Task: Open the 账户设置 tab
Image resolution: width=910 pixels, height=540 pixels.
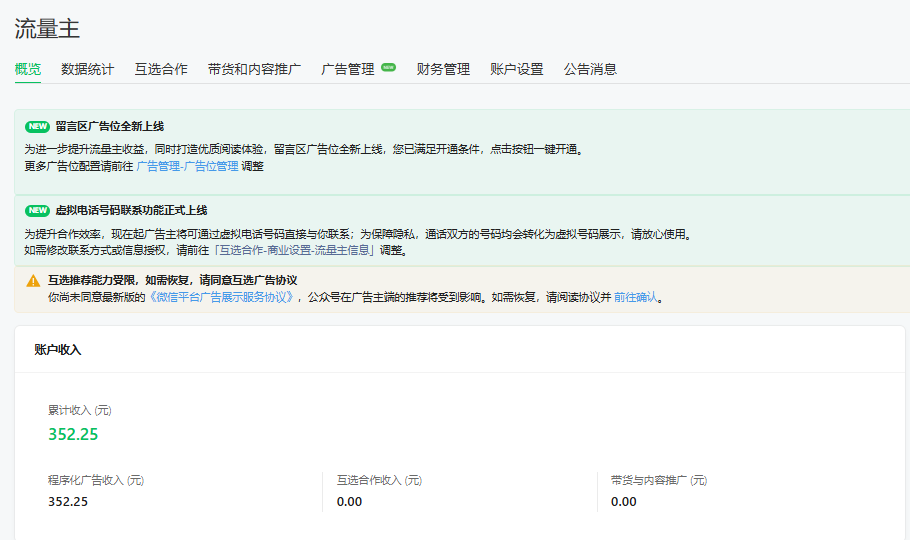Action: [517, 69]
